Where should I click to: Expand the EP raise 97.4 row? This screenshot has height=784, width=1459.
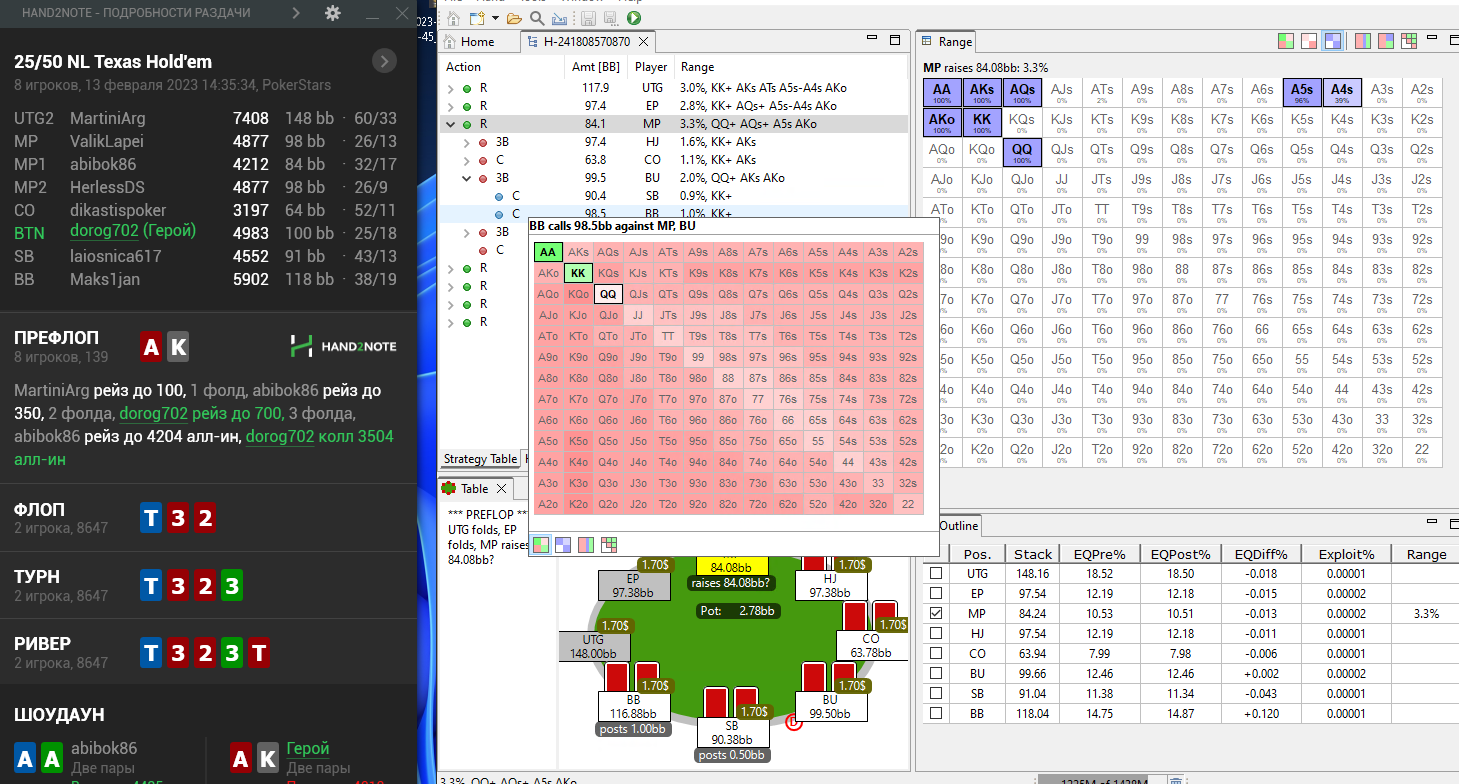coord(451,106)
